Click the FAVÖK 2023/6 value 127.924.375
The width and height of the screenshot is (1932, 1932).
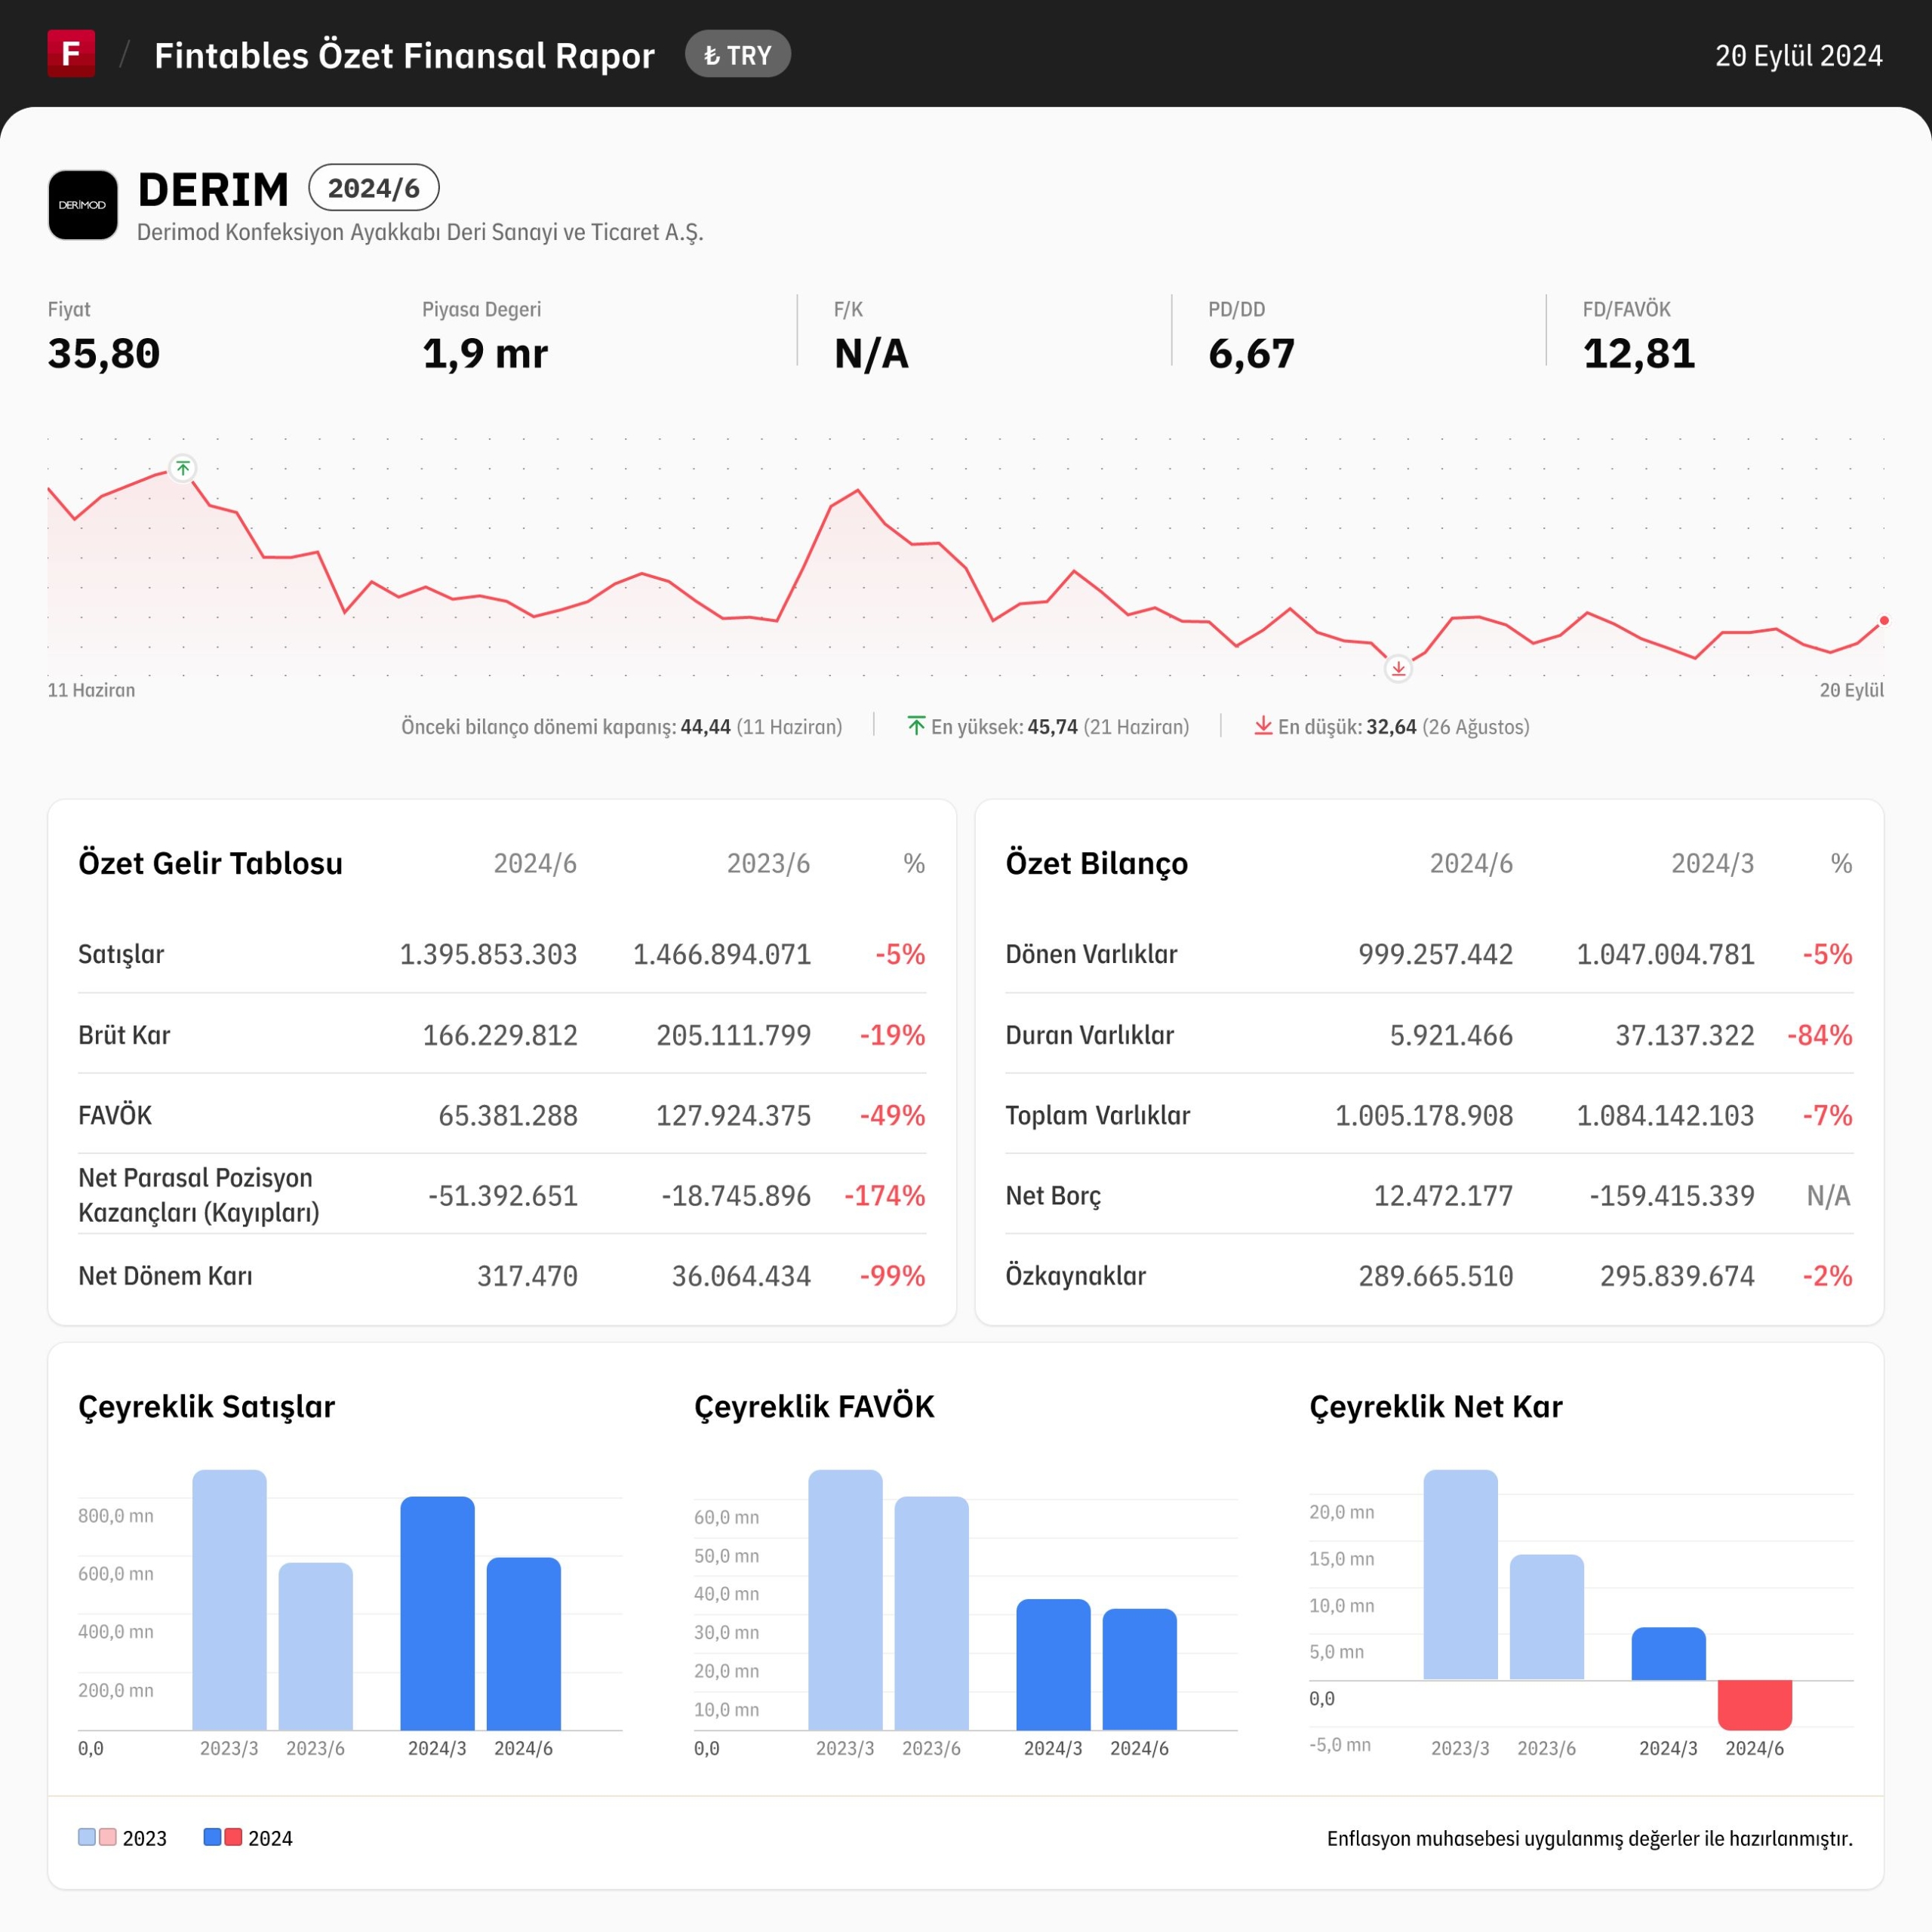[x=733, y=1115]
